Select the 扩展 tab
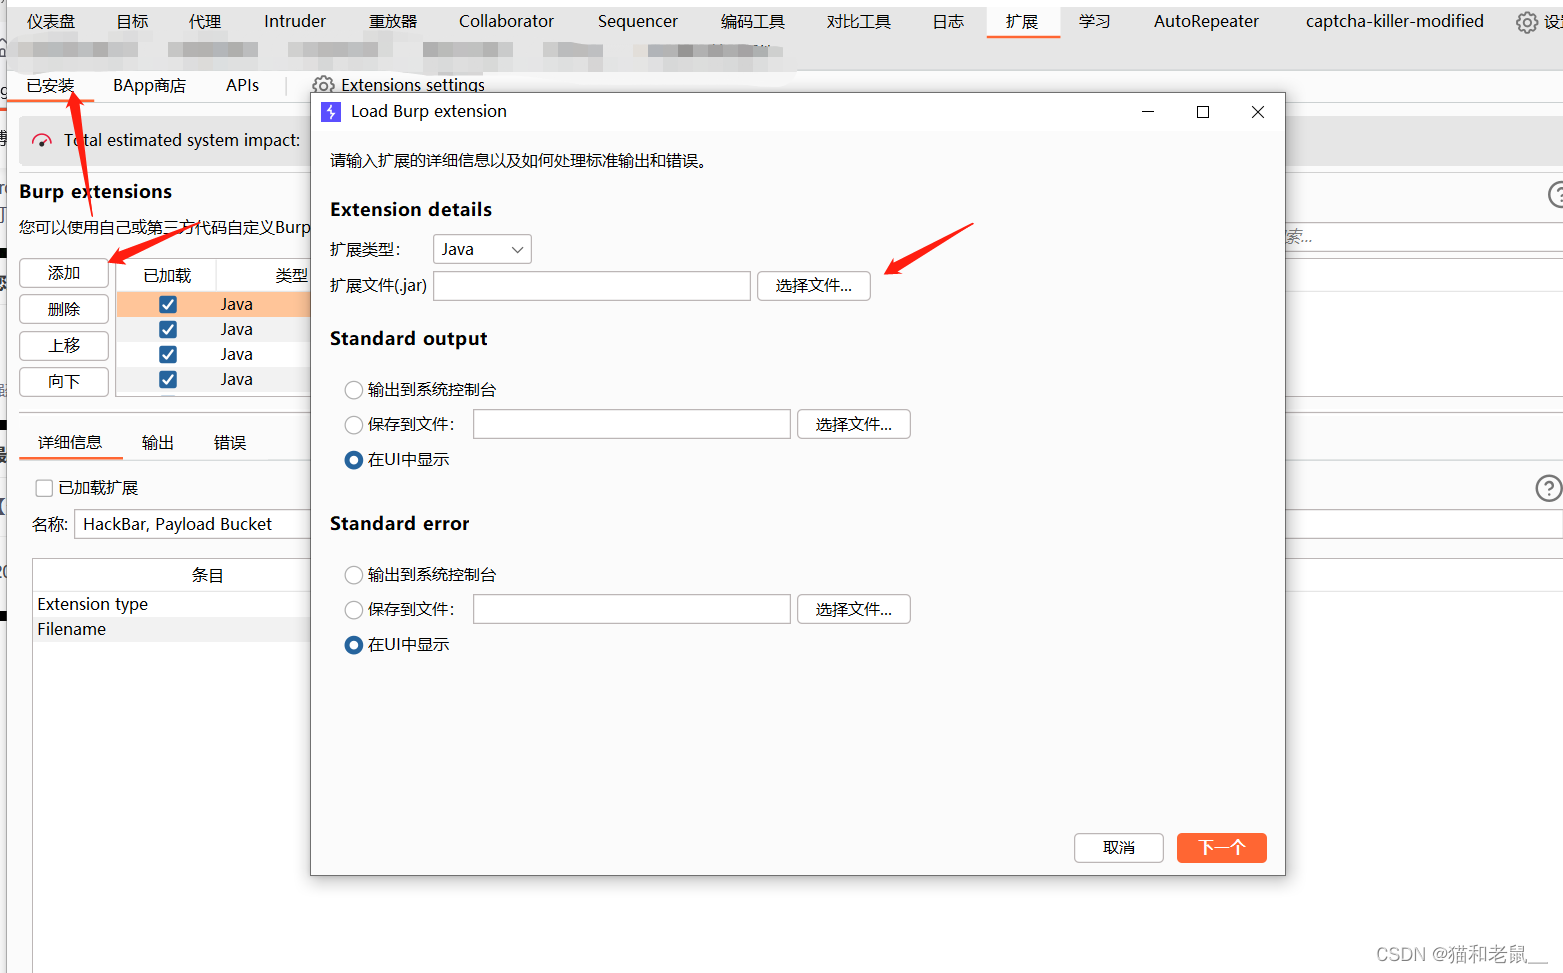The width and height of the screenshot is (1563, 973). [1022, 21]
